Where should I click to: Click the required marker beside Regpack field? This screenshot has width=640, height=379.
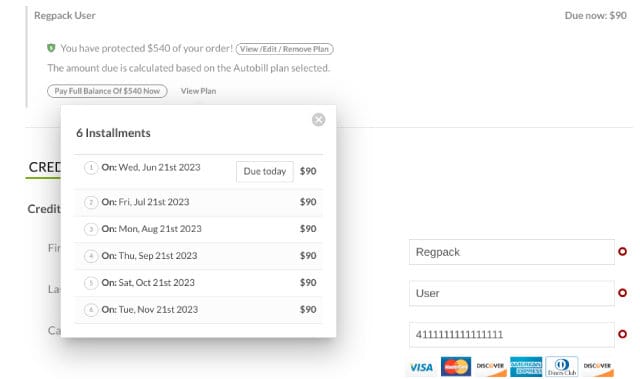click(622, 252)
